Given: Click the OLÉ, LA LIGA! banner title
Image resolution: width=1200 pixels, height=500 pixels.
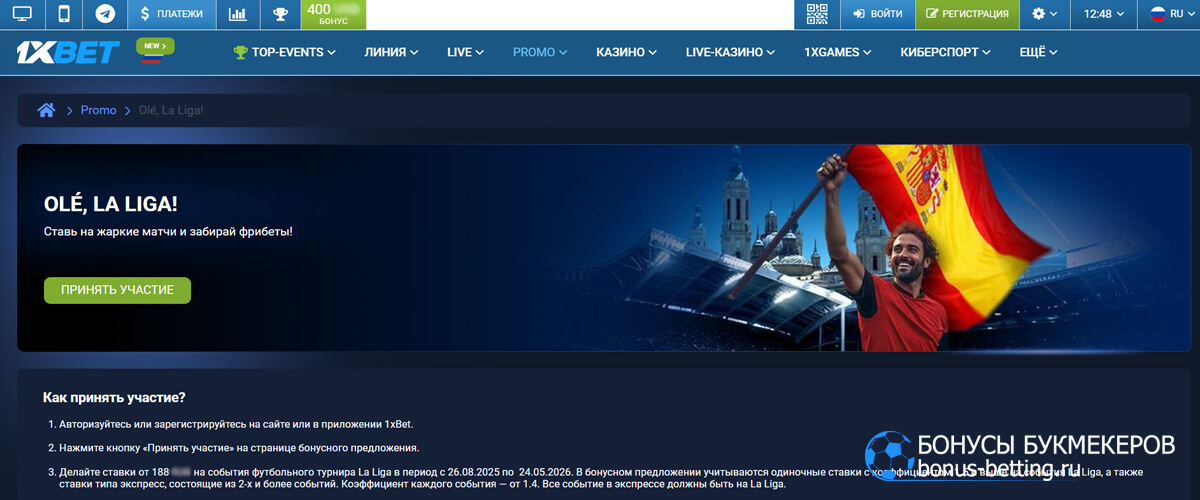Looking at the screenshot, I should (111, 205).
